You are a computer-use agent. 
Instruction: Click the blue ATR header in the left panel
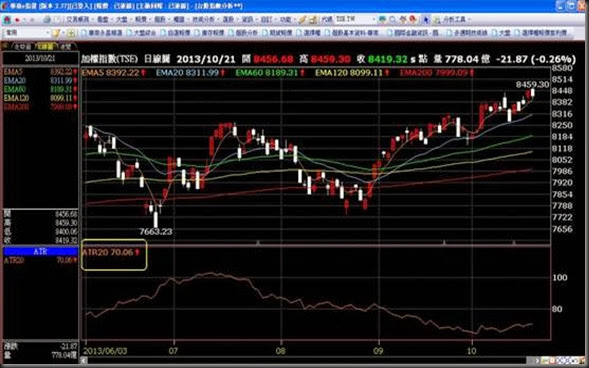40,251
